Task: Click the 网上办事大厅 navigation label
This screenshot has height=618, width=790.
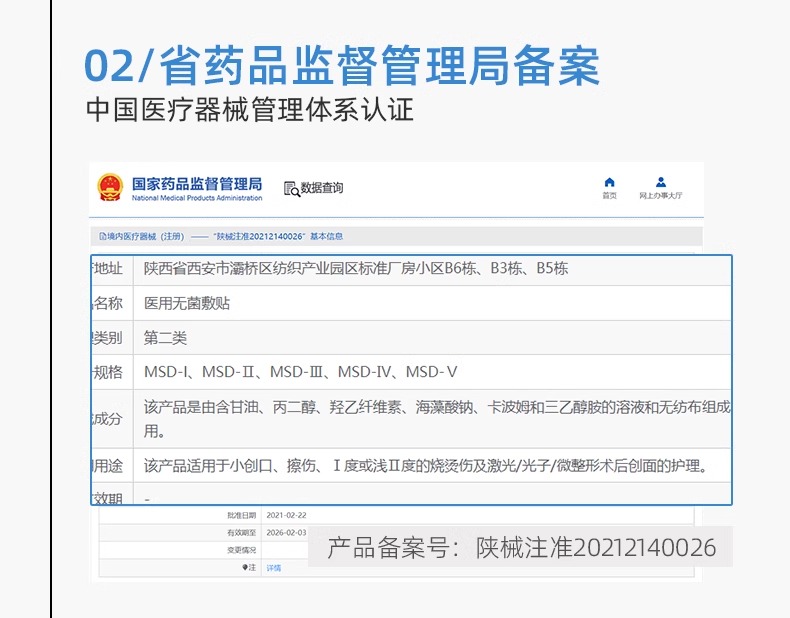Action: [x=661, y=196]
